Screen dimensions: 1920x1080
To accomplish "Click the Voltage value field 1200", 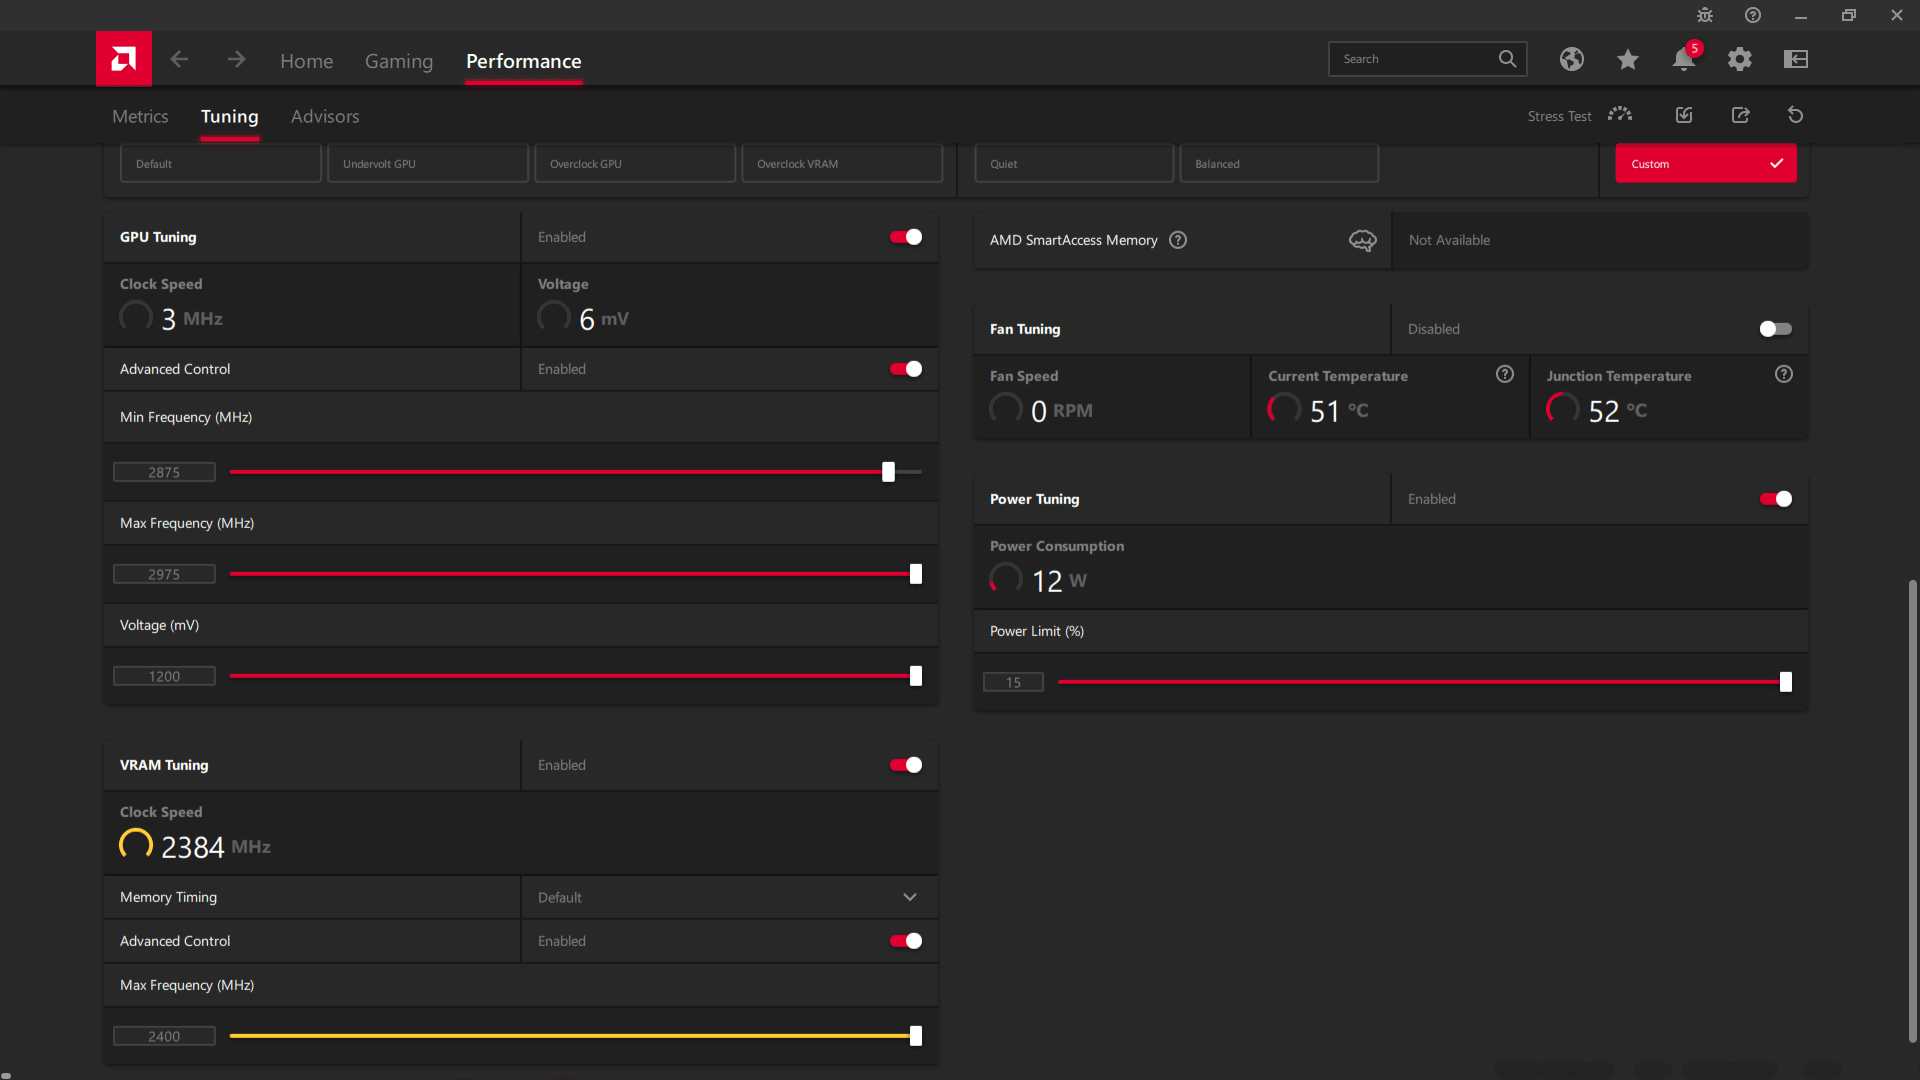I will click(164, 676).
